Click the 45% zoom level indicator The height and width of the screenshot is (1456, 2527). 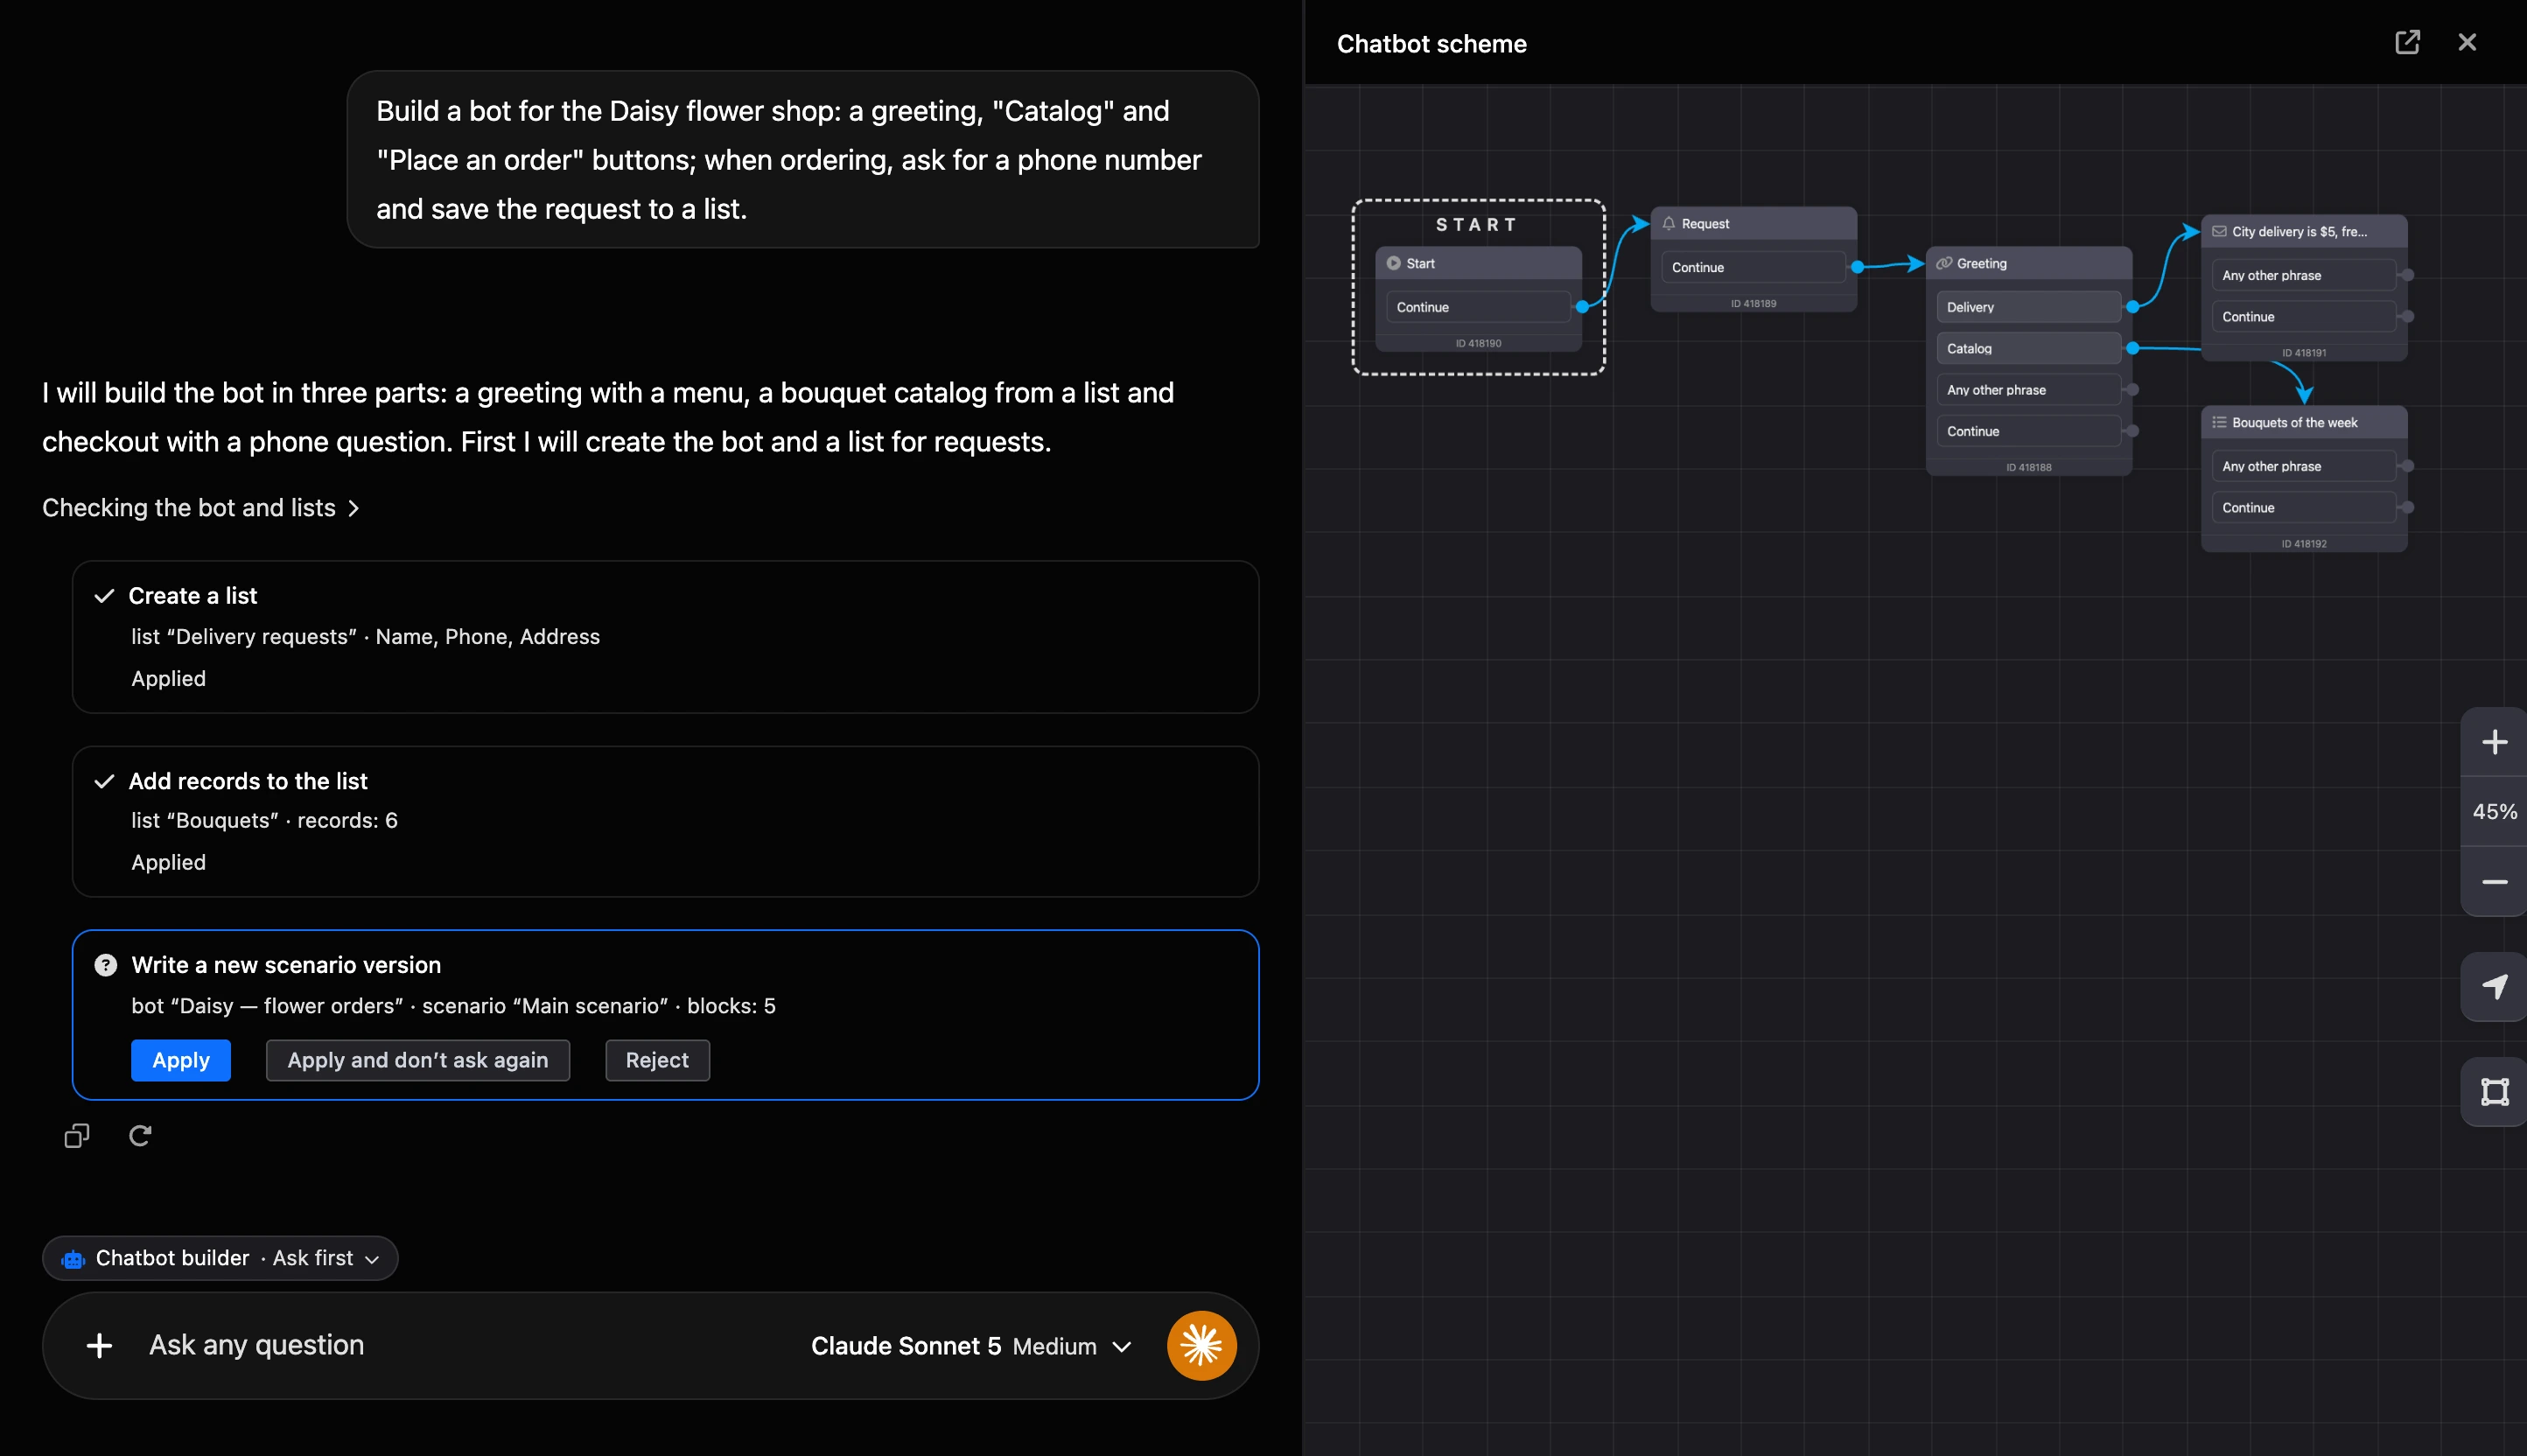pyautogui.click(x=2494, y=812)
